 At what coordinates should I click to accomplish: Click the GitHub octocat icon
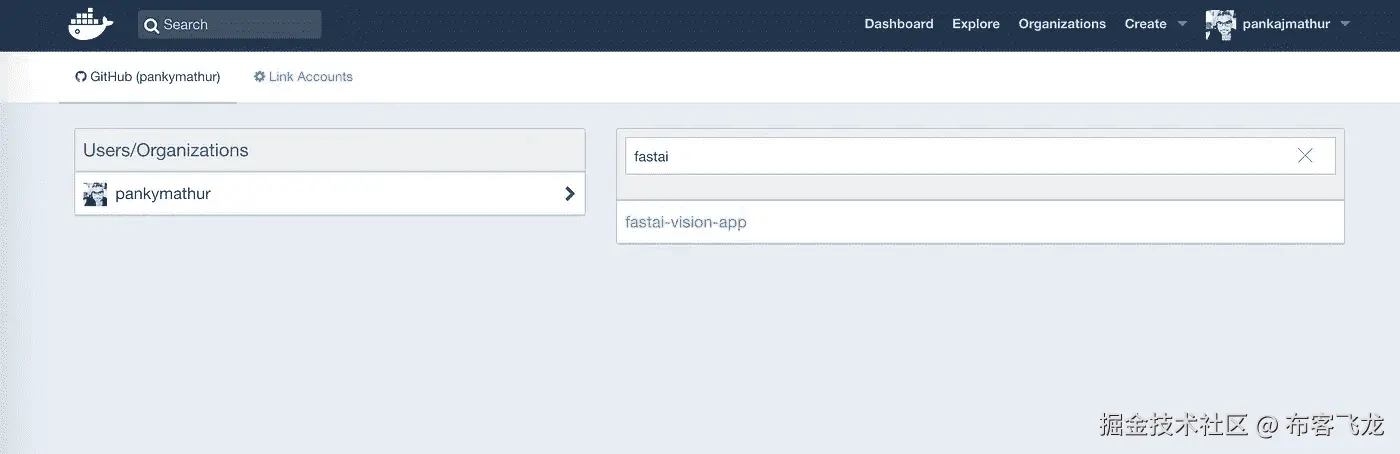[81, 77]
